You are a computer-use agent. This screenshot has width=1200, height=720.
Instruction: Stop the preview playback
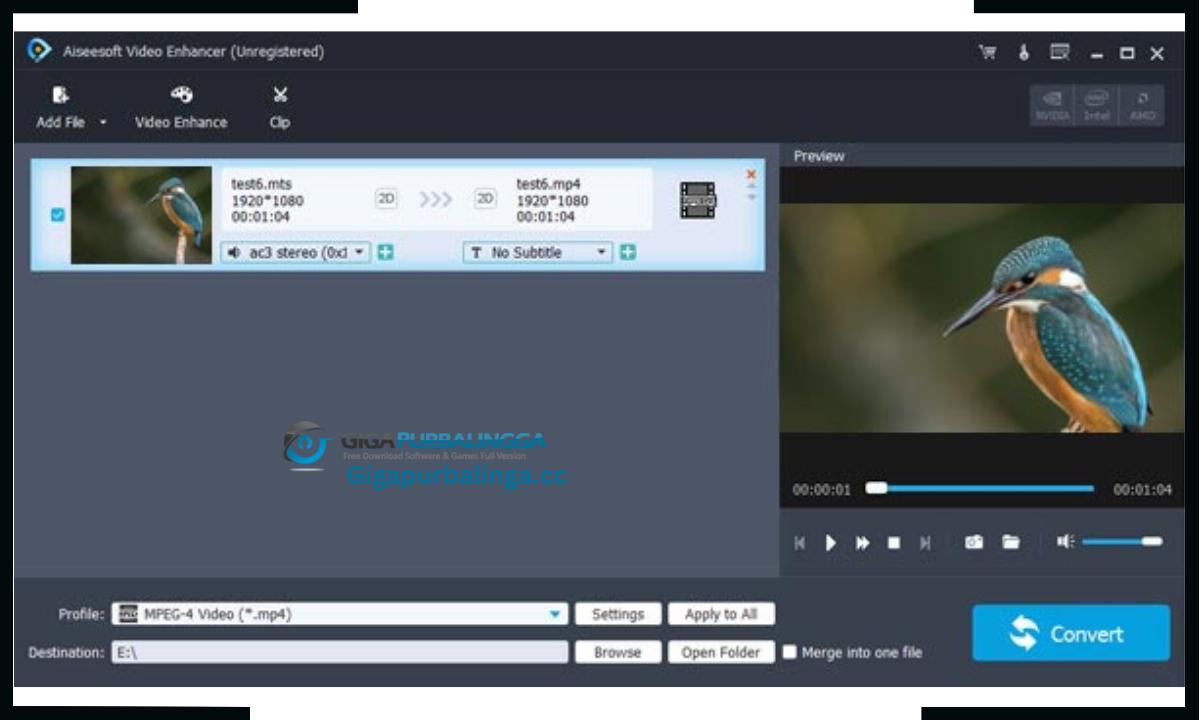click(894, 543)
